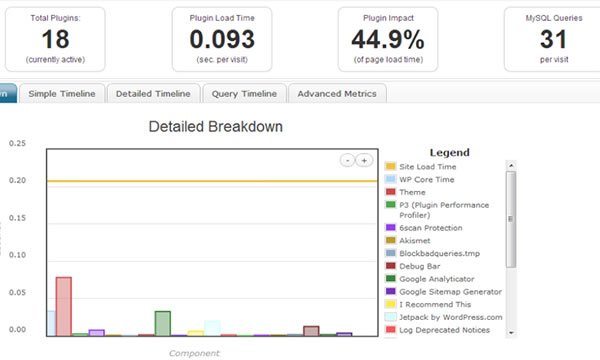Click the Plugin Impact 44.9% card
Screen dimensions: 600x360
coord(388,39)
